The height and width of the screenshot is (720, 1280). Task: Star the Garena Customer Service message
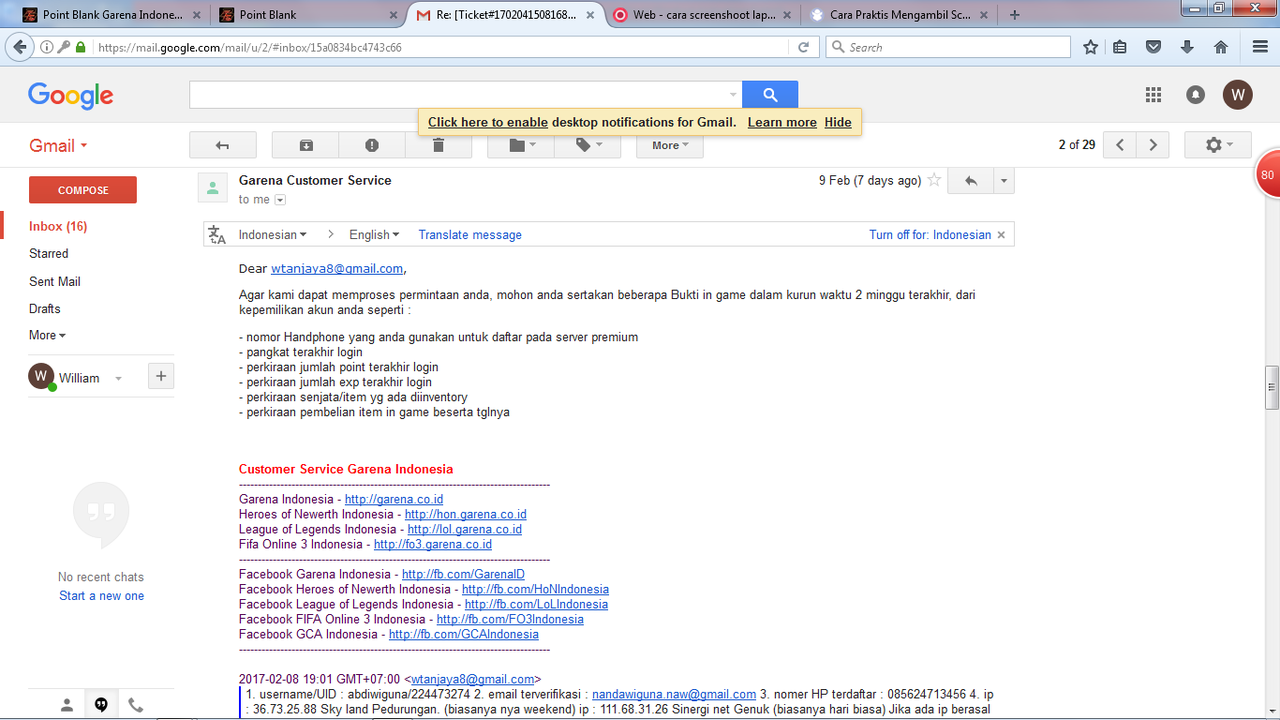coord(934,181)
